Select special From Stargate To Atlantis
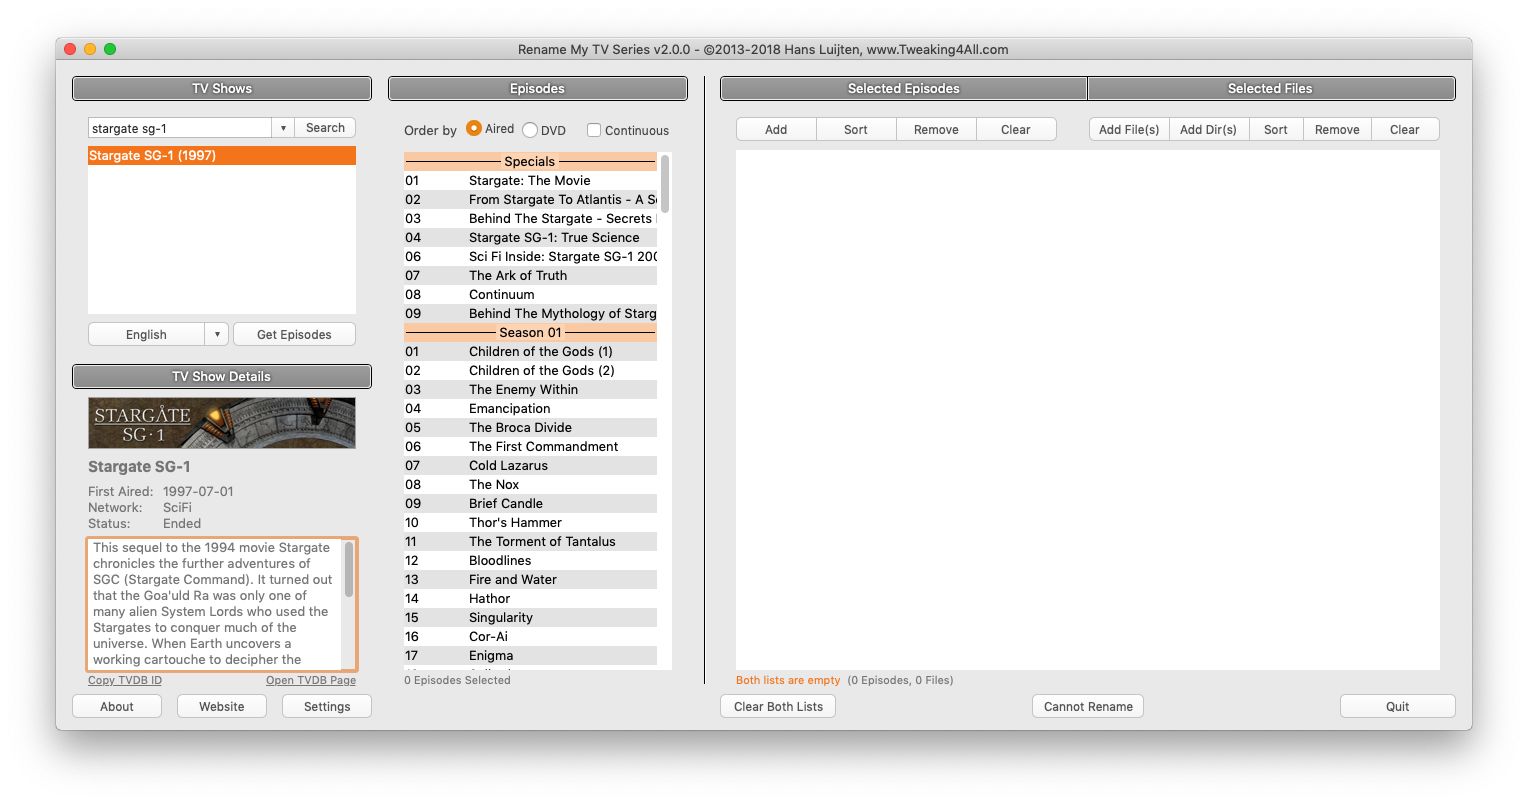 point(530,200)
